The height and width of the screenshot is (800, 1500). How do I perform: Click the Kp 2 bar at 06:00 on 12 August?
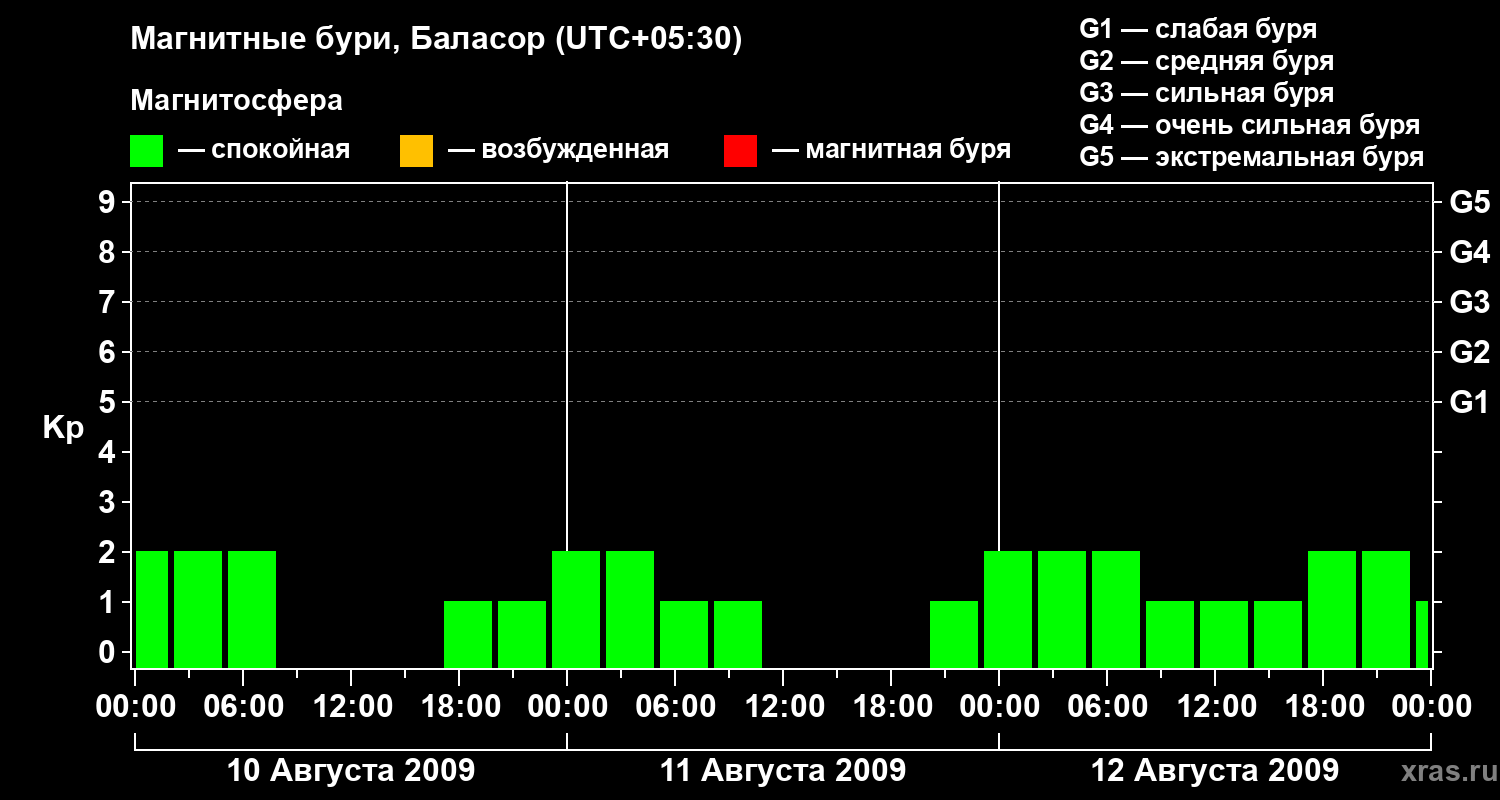[1116, 609]
